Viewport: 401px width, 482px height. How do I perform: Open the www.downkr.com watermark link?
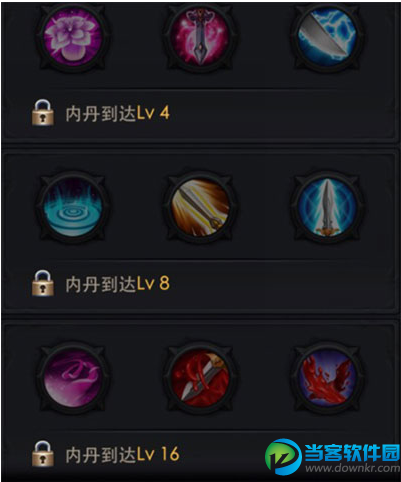click(352, 468)
